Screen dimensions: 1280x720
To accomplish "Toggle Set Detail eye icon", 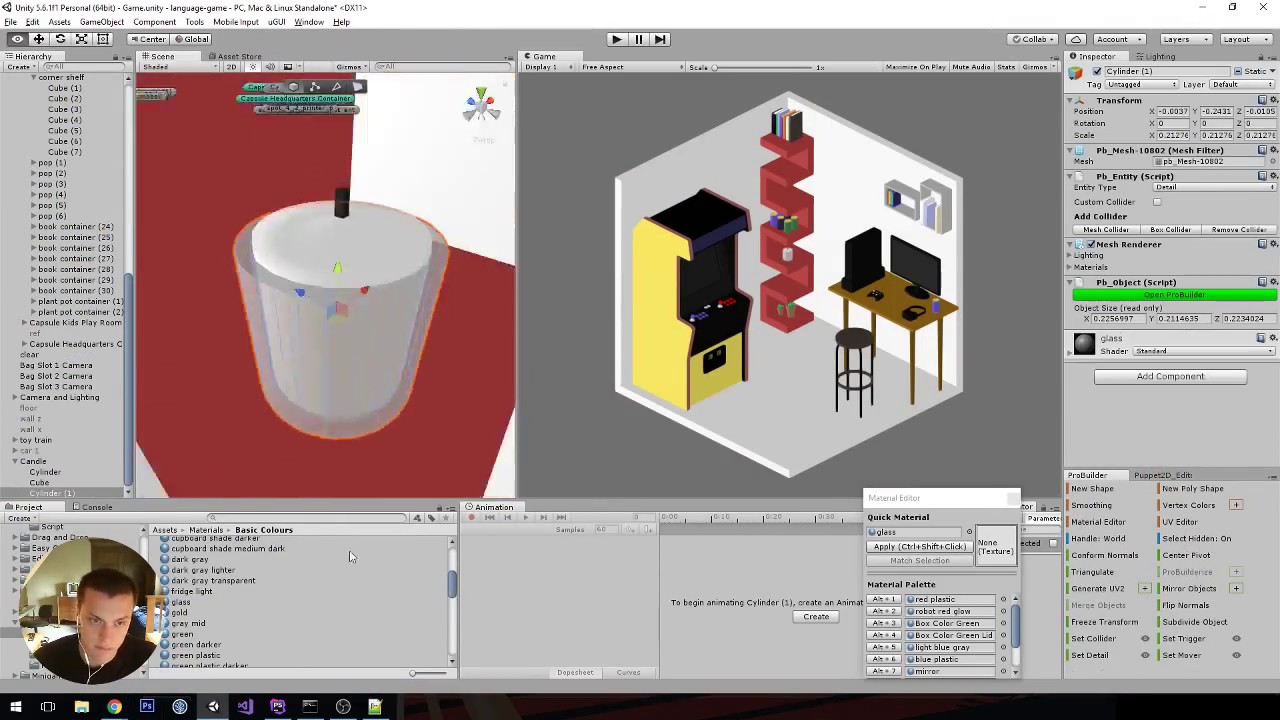I will point(1145,655).
